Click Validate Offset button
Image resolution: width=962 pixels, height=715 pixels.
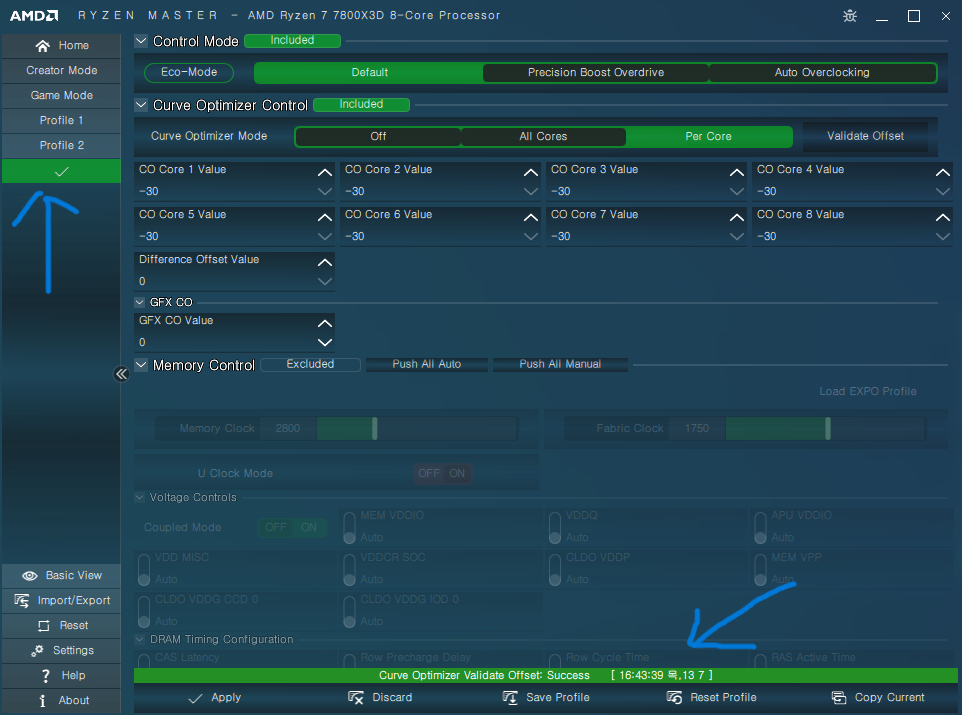click(x=865, y=136)
